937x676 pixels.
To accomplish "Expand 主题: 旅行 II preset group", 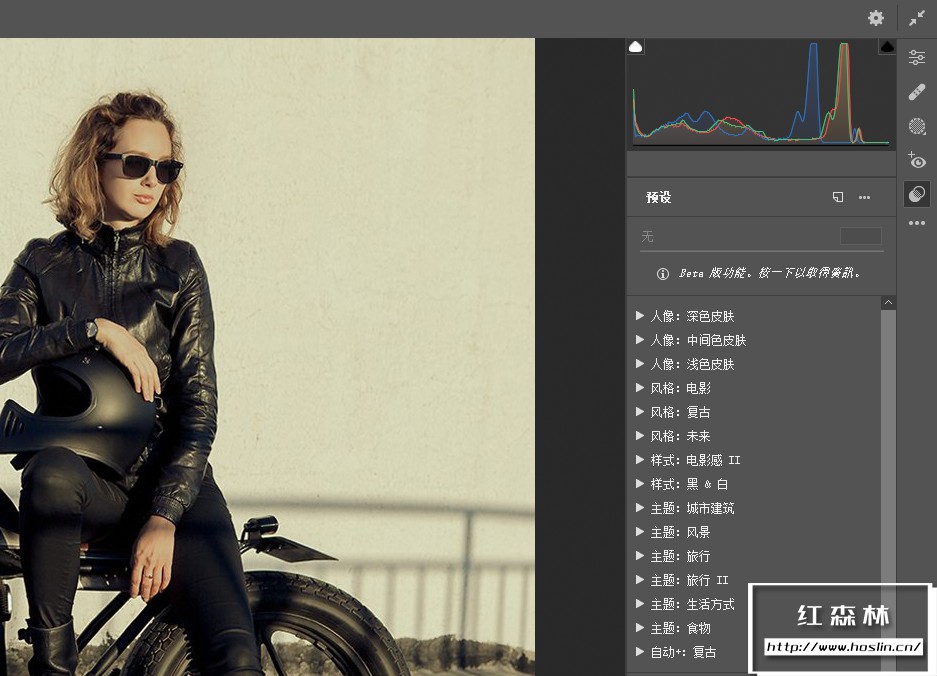I will tap(639, 580).
